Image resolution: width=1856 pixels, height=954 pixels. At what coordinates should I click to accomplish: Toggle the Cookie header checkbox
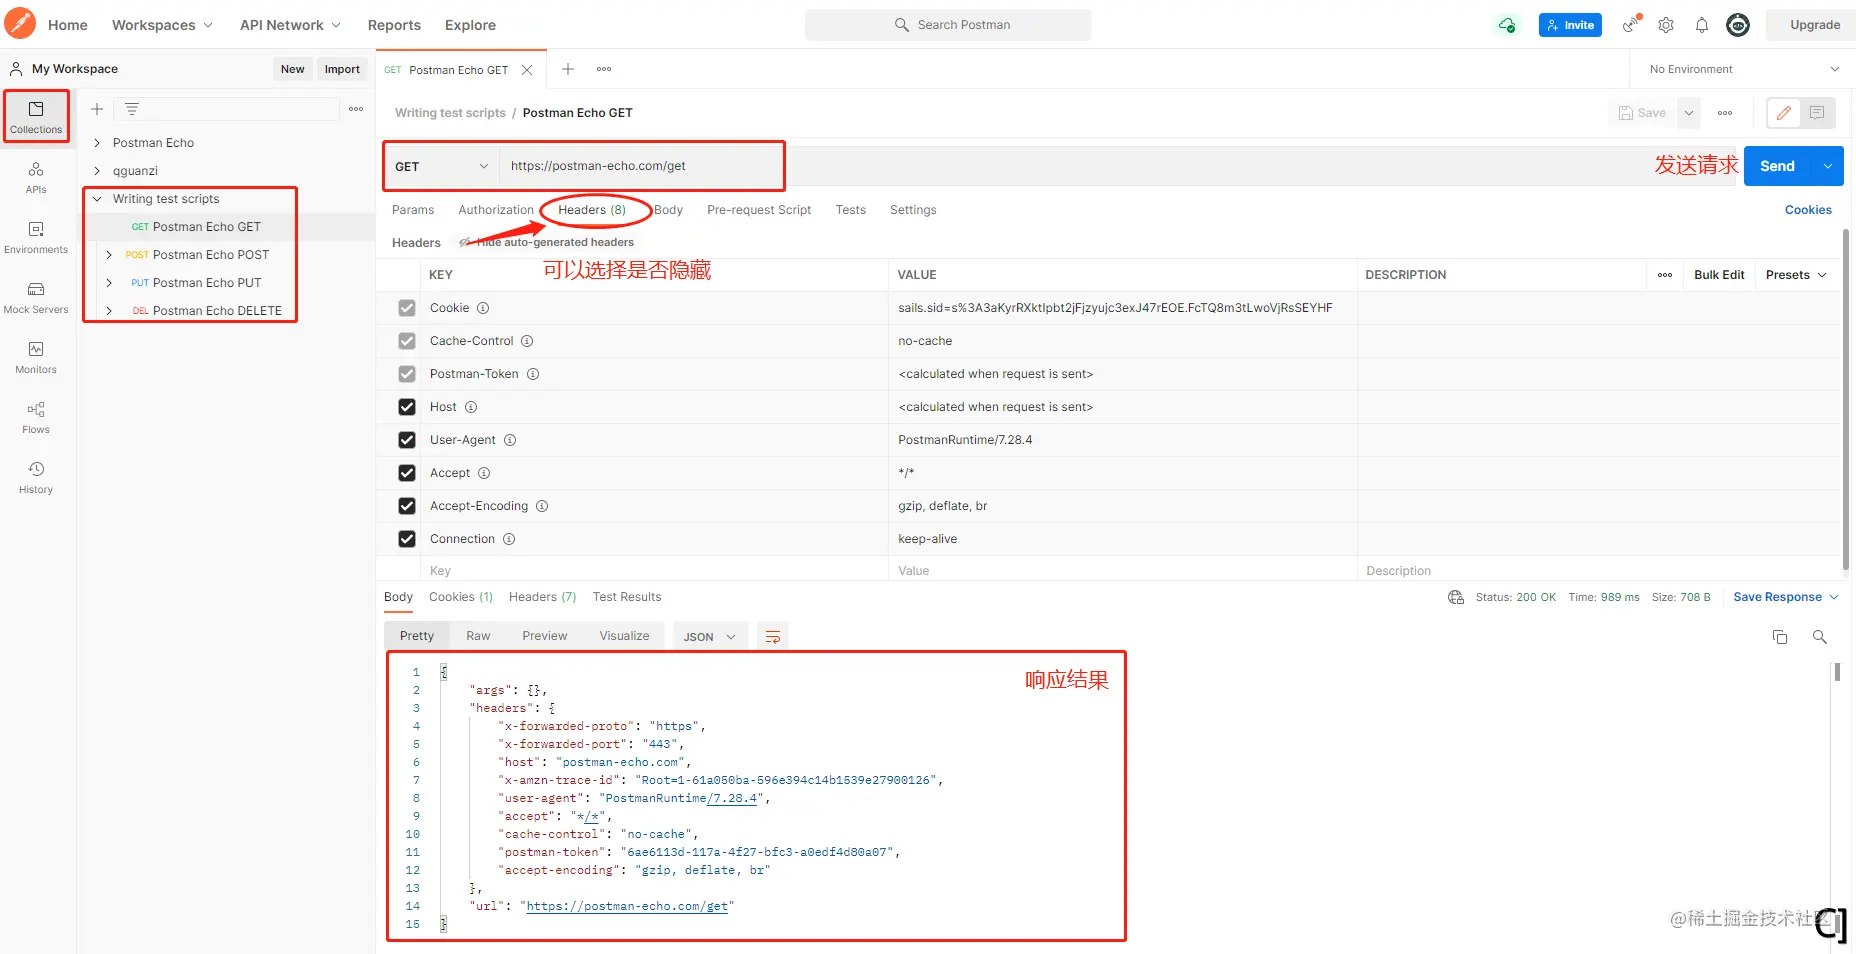(407, 308)
